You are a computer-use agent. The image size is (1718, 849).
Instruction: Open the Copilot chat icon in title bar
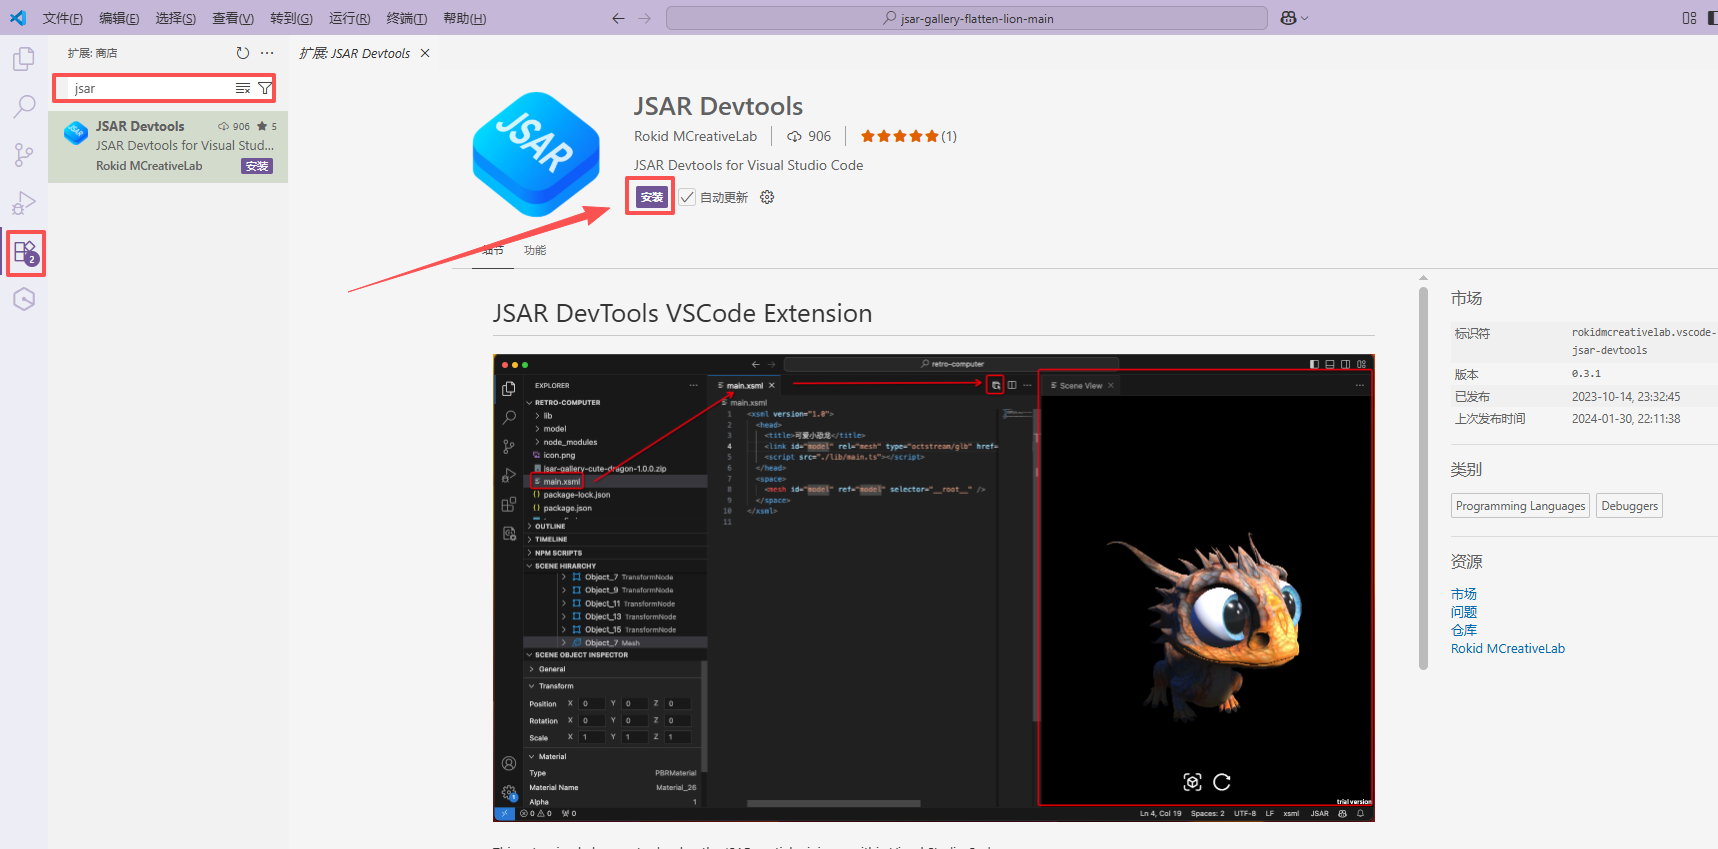coord(1288,18)
